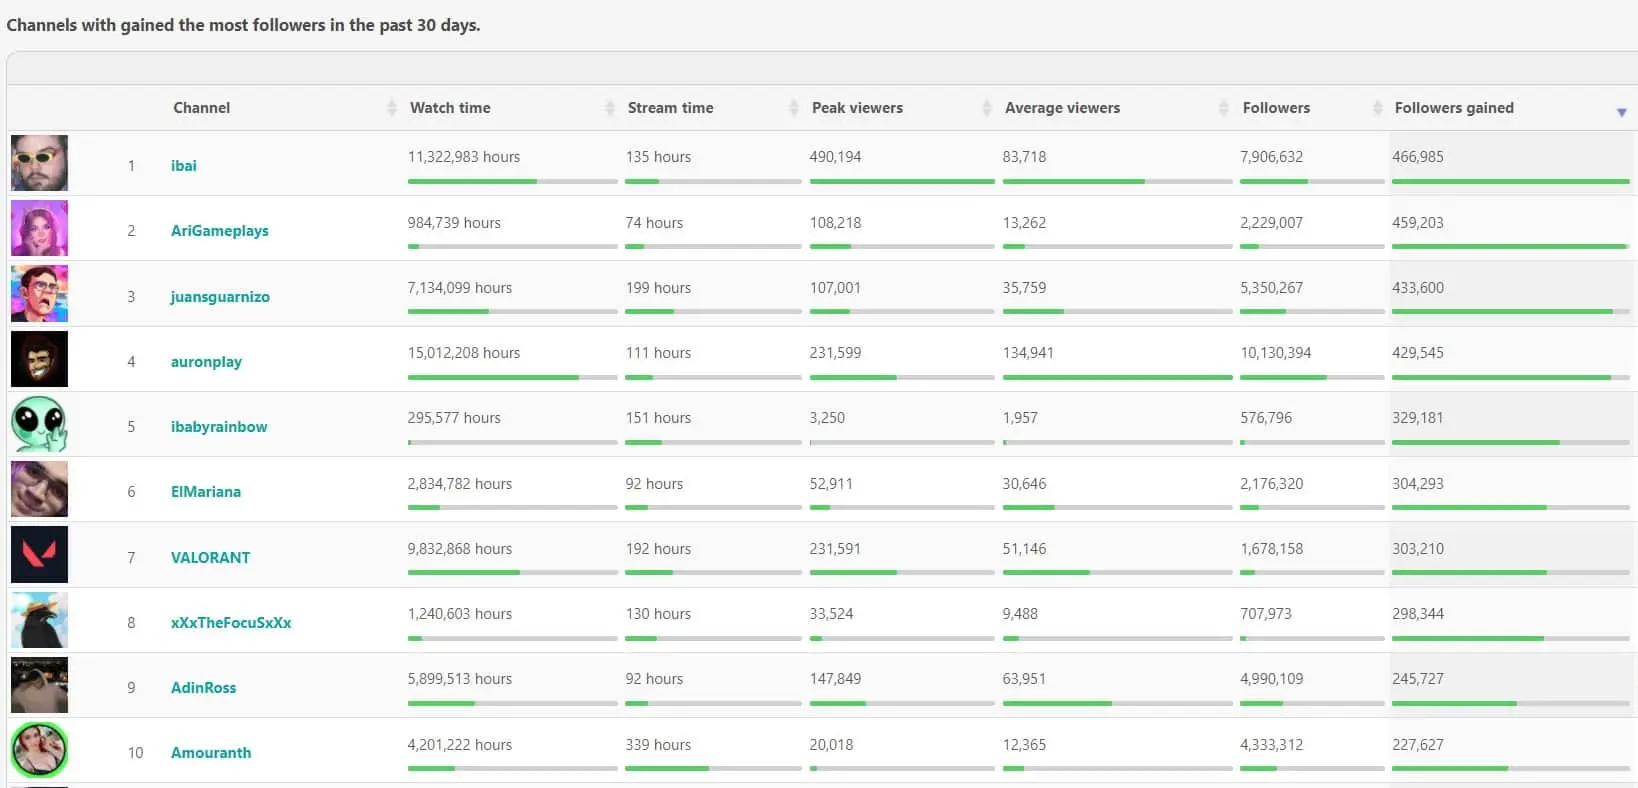Screen dimensions: 1638x788
Task: Open the ibai channel link
Action: pos(184,165)
